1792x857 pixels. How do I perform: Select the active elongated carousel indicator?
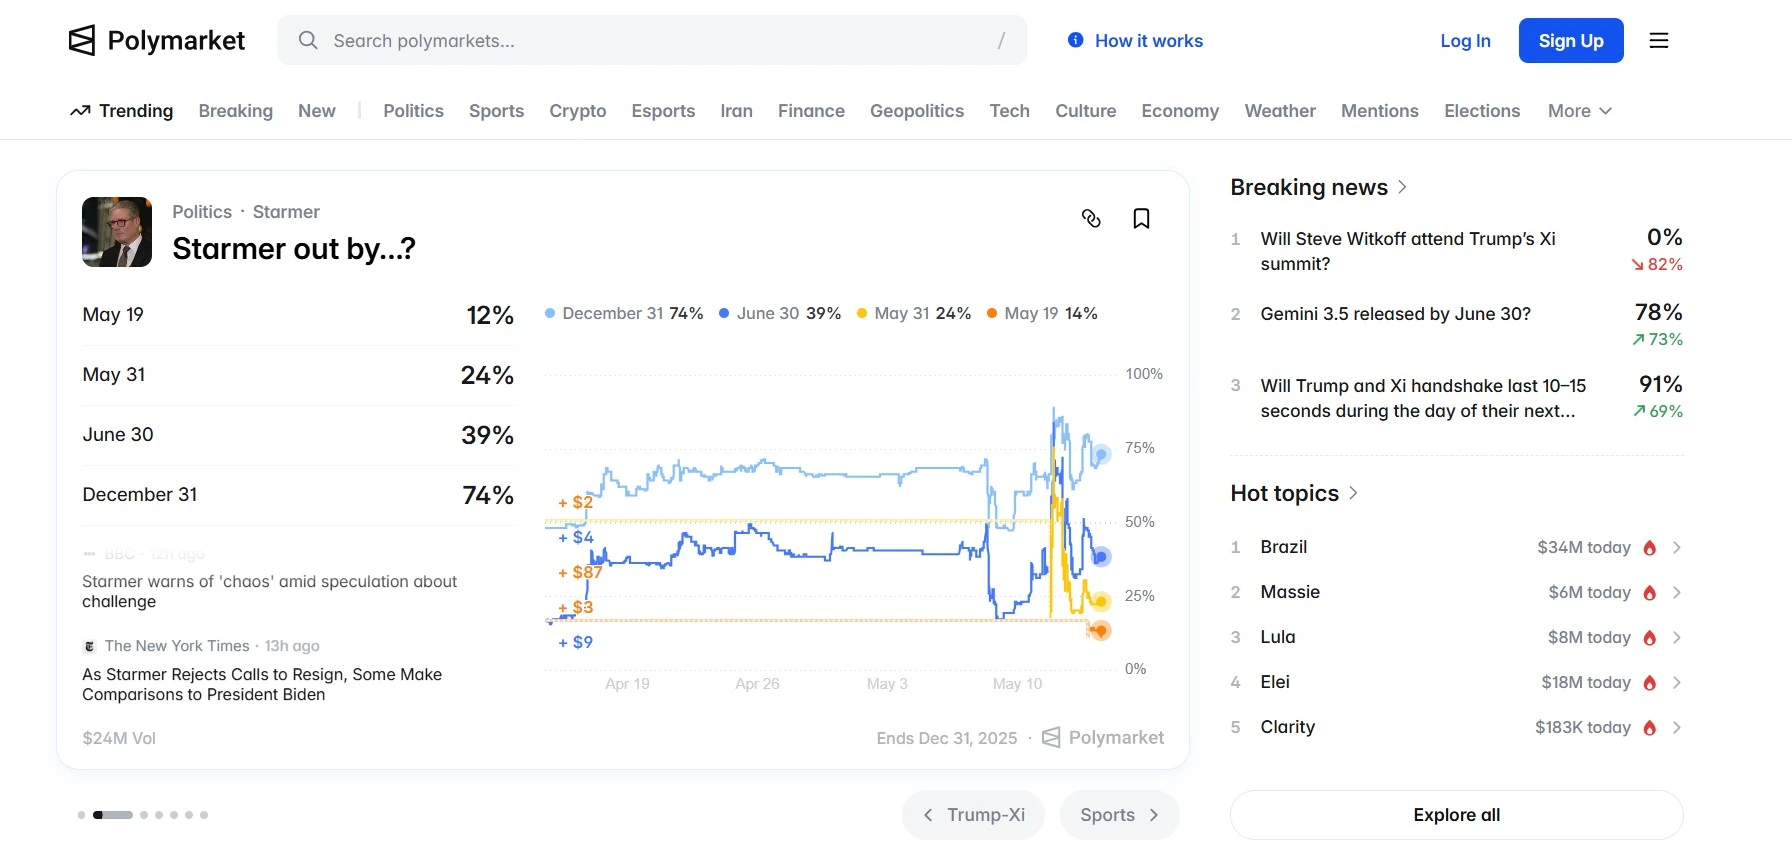113,815
